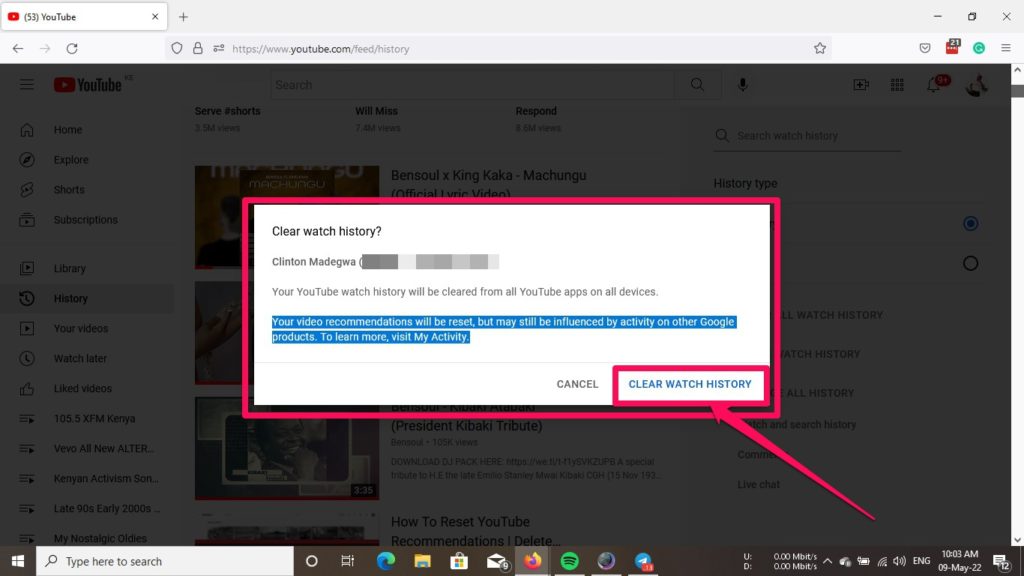Viewport: 1024px width, 576px height.
Task: Click the YouTube search magnifier button
Action: coord(697,85)
